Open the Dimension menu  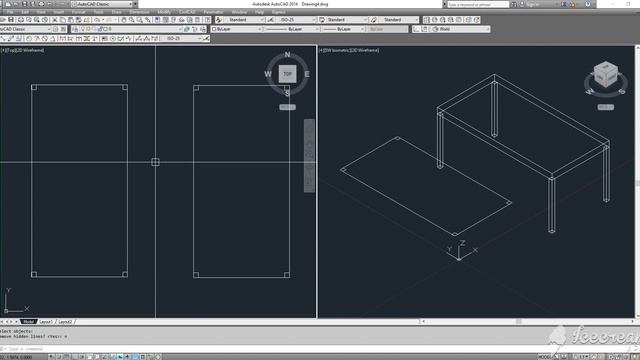[139, 12]
